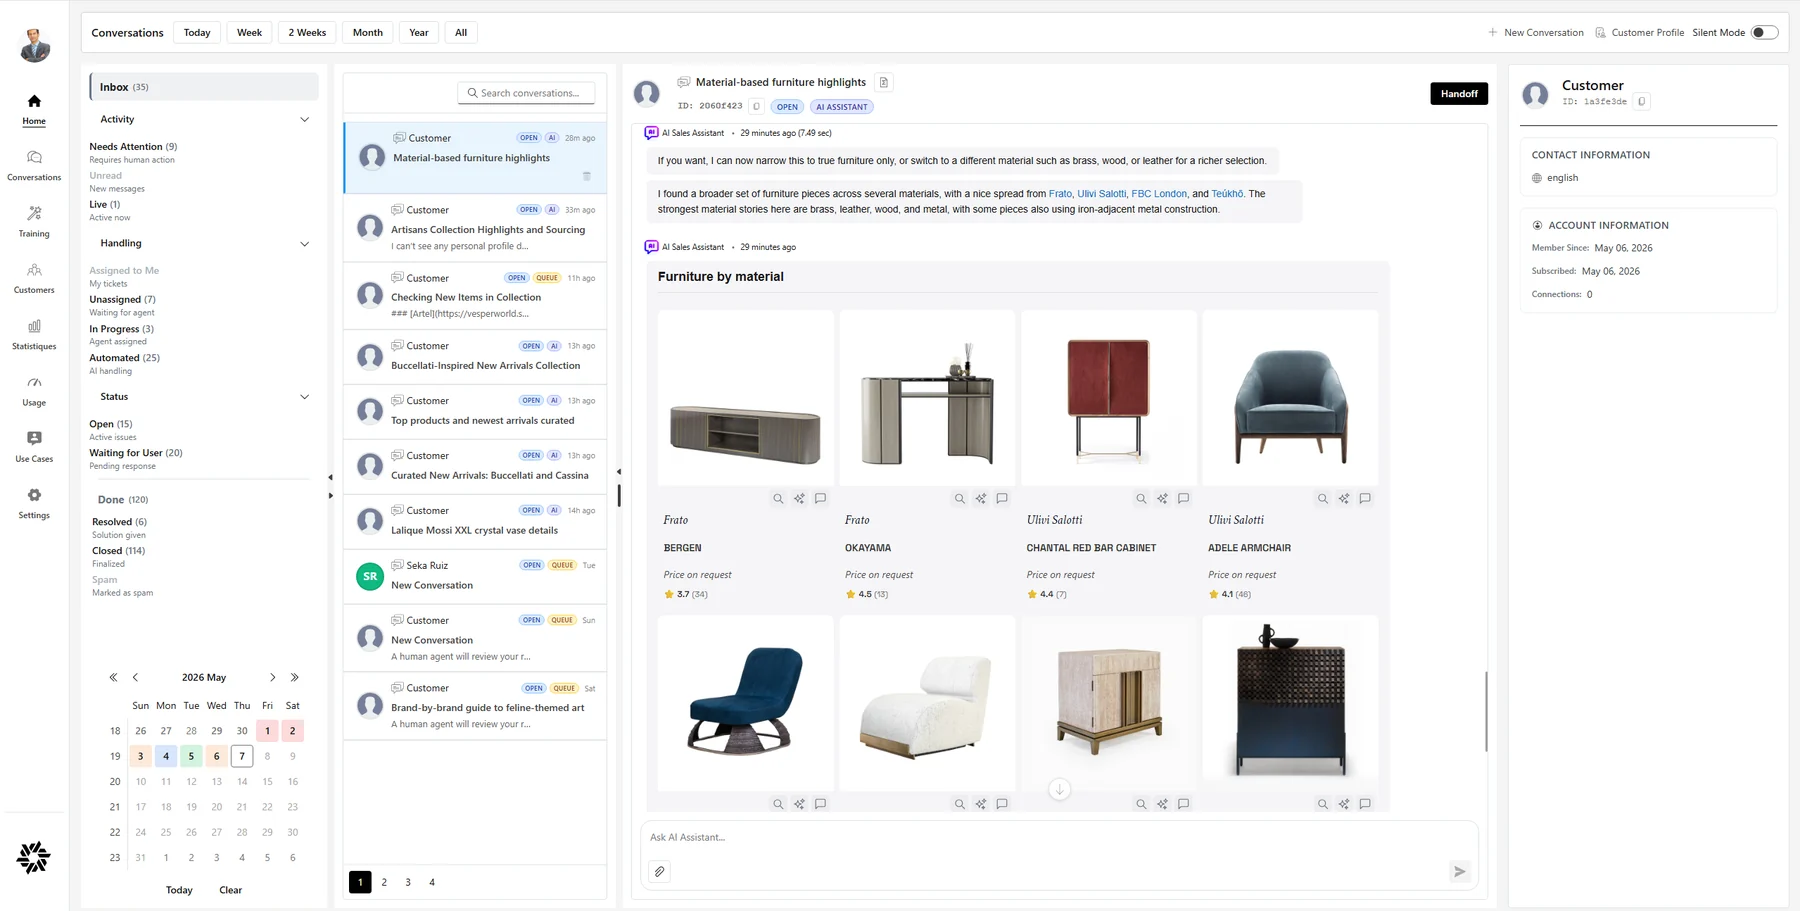Click the magnifier icon under the BERGEN product
Screen dimensions: 1800x911
pos(778,498)
